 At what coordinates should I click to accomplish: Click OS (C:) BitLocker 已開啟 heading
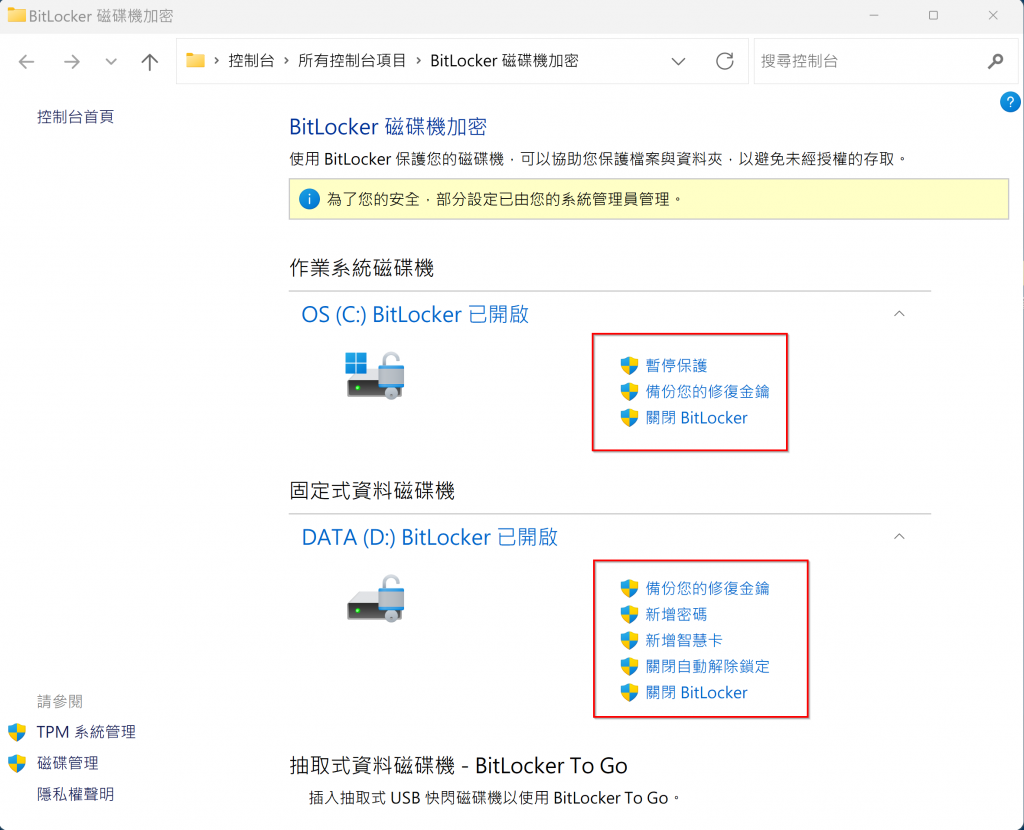click(x=415, y=315)
